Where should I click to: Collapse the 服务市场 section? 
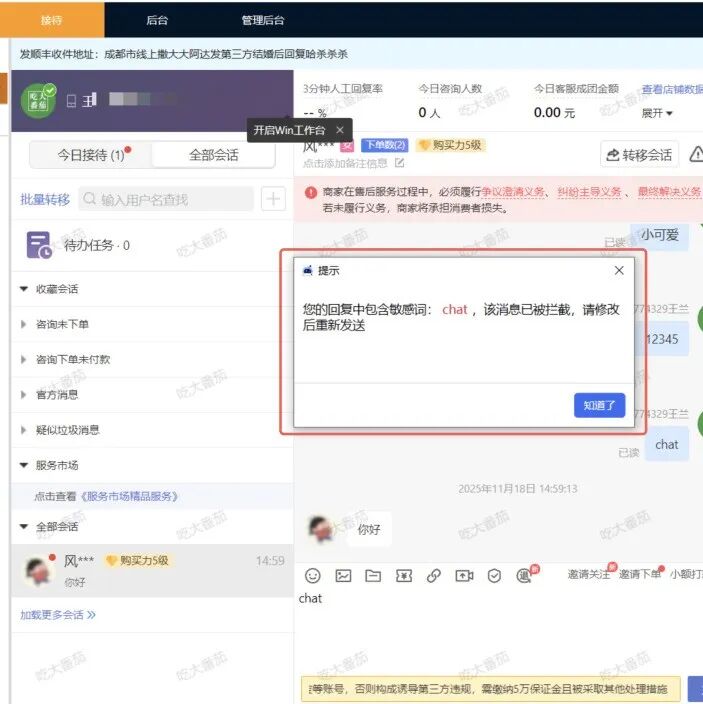(x=24, y=465)
